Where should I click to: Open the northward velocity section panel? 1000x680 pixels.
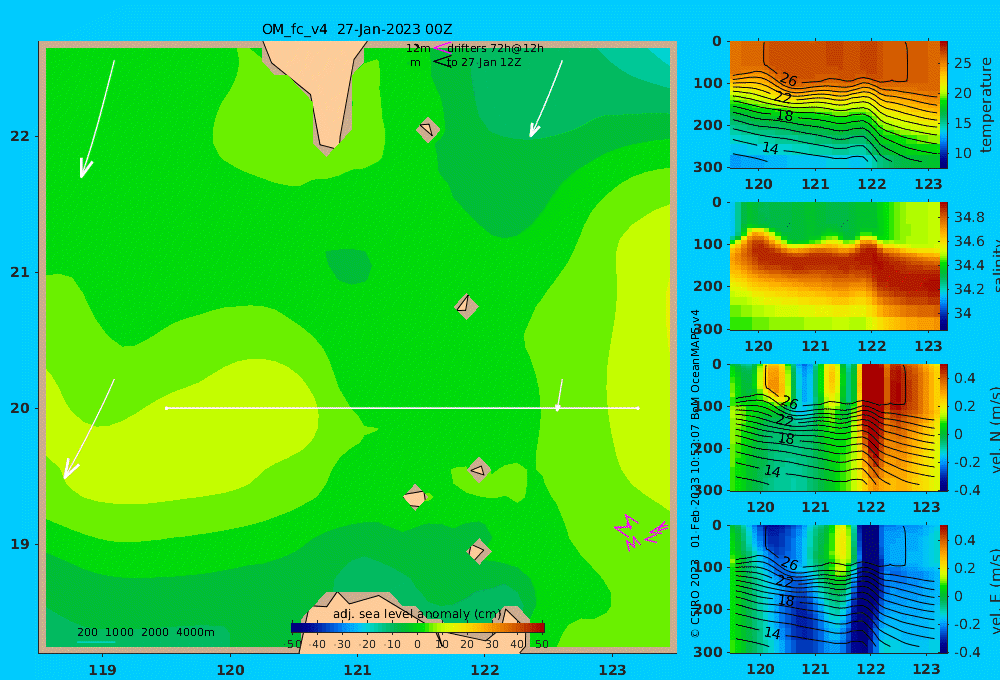(x=834, y=427)
